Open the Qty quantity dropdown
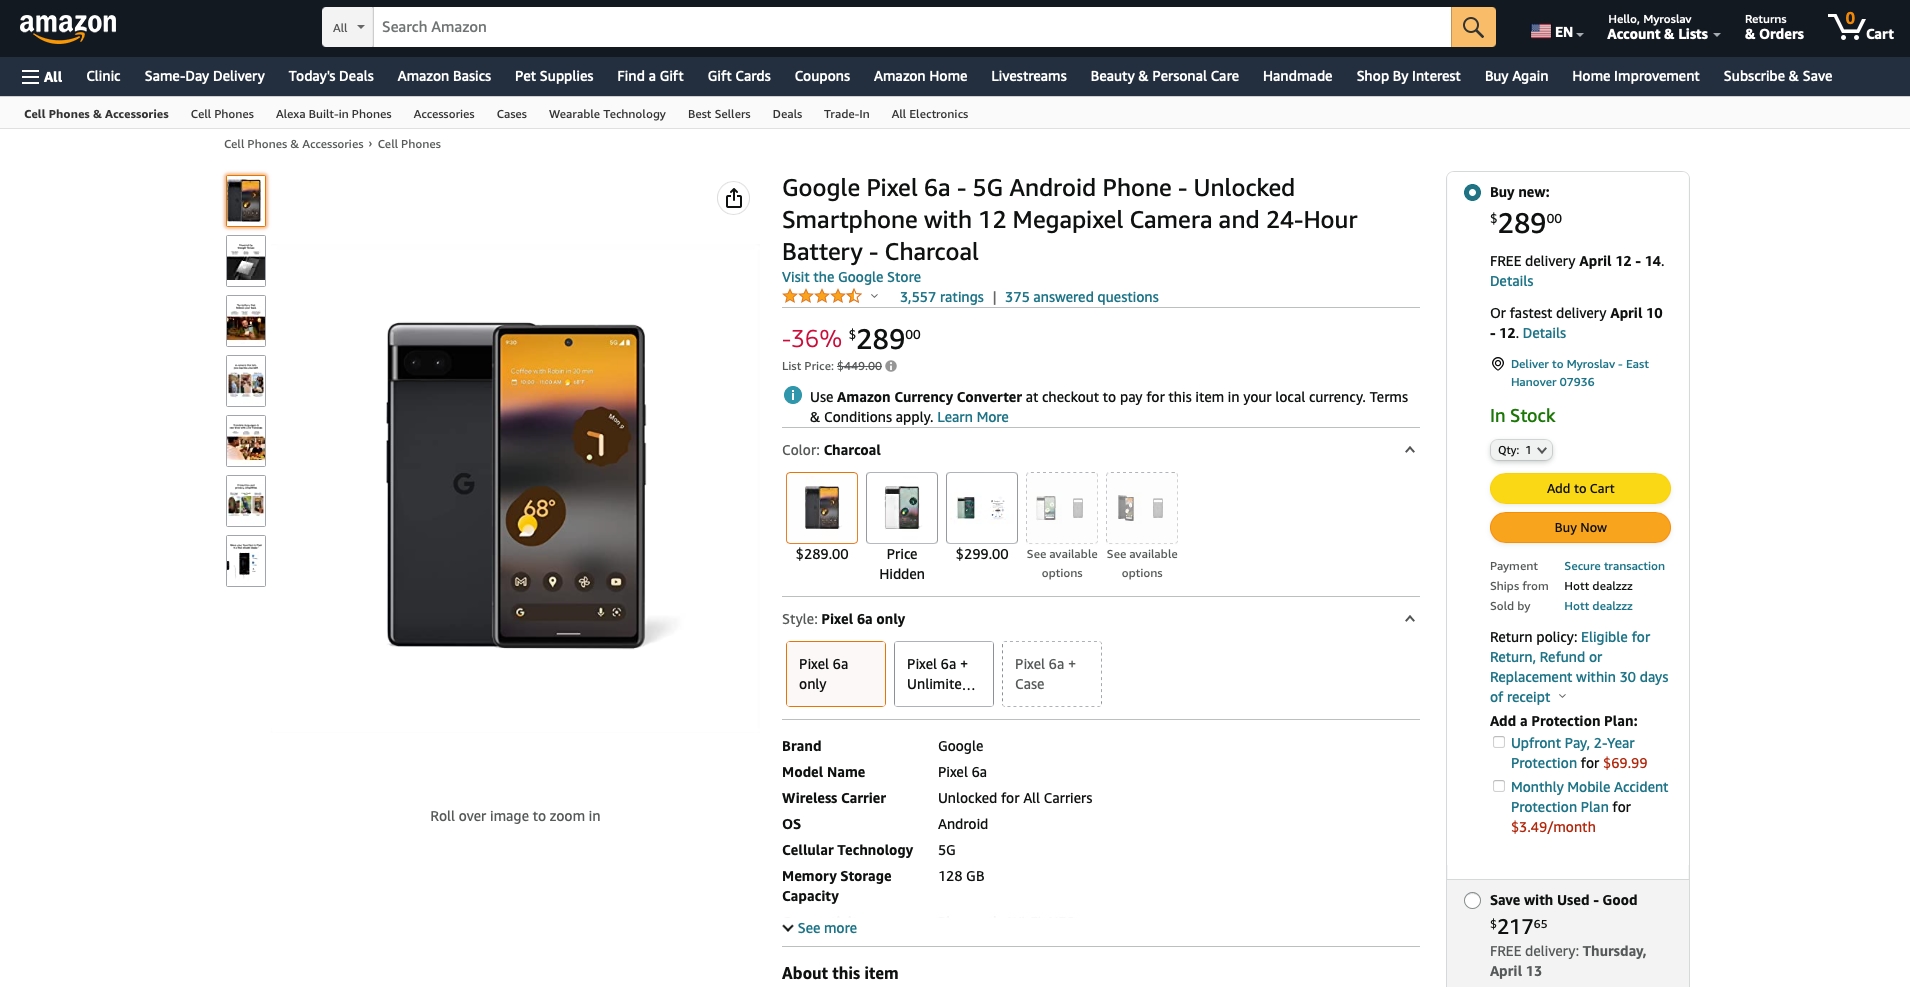This screenshot has height=987, width=1910. click(1521, 450)
